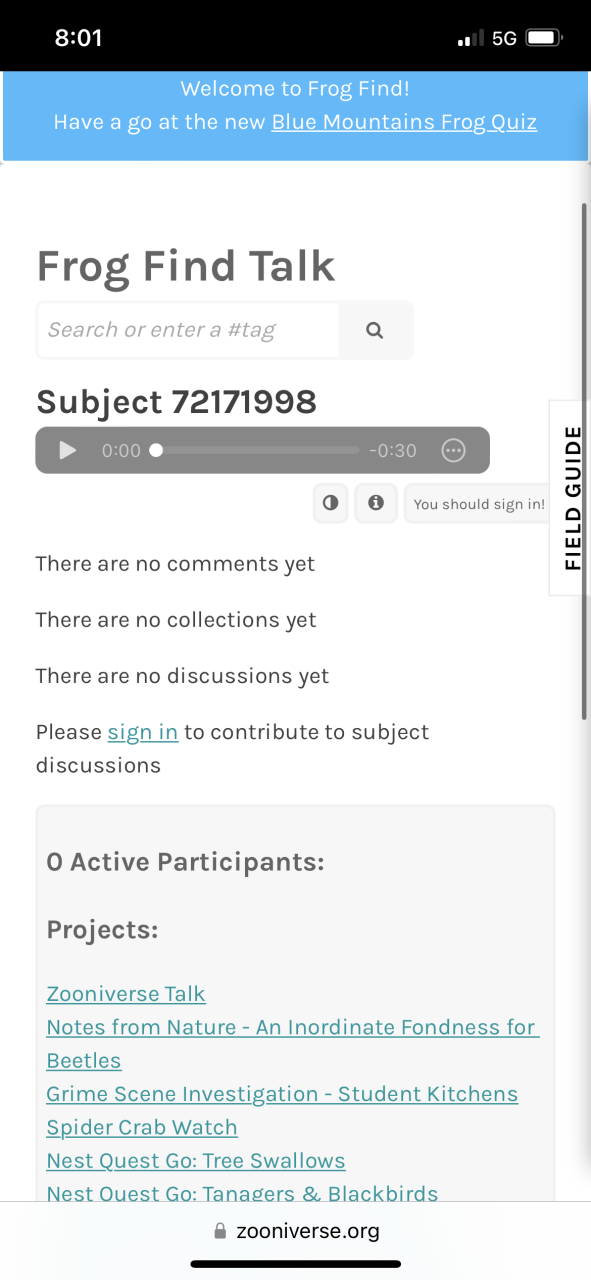
Task: Open Nest Quest Go: Tanagers & Blackbirds
Action: [242, 1193]
